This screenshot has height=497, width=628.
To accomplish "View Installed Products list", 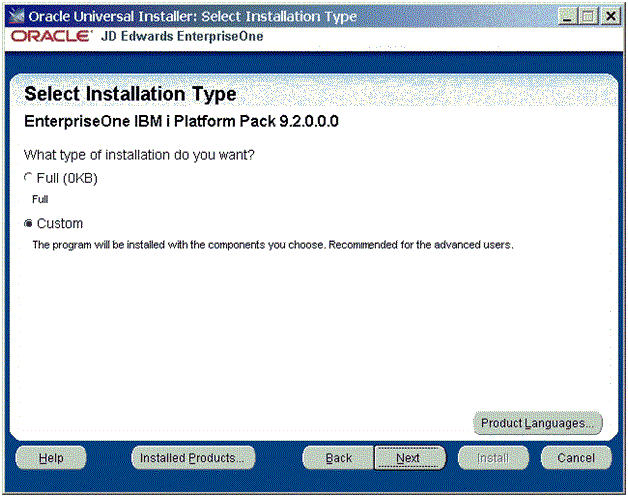I will [193, 458].
